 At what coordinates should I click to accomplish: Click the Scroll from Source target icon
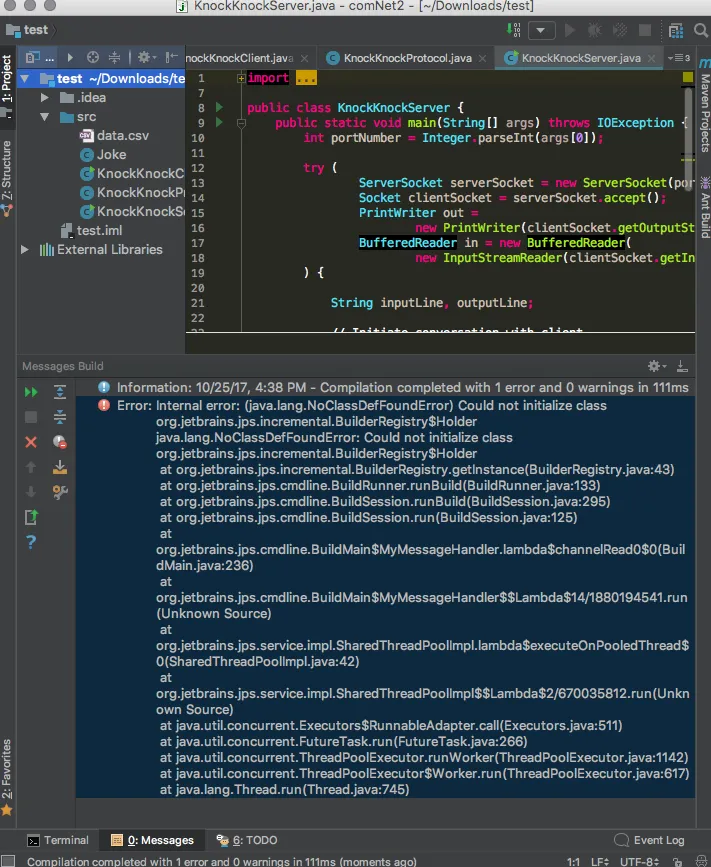[x=93, y=58]
